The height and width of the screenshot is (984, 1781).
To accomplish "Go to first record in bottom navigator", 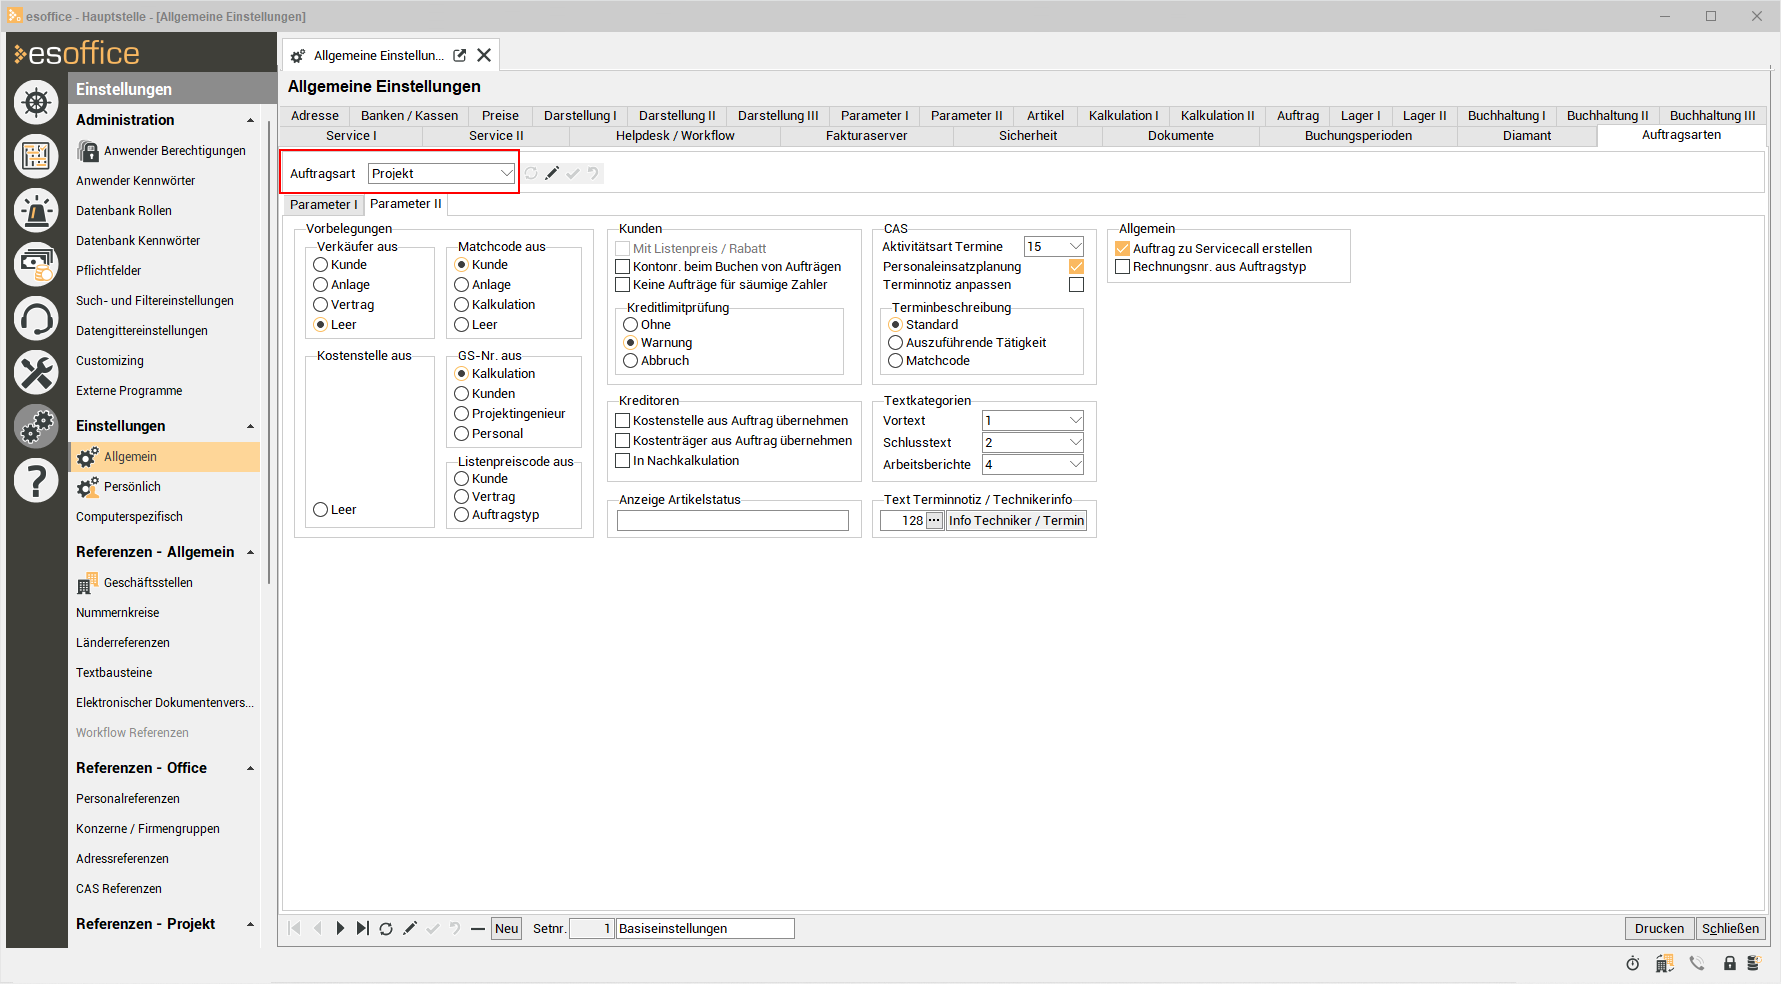I will click(295, 928).
